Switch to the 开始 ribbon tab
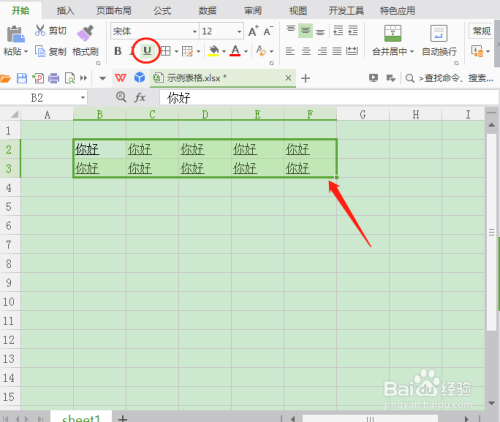Viewport: 500px width, 422px height. point(20,11)
